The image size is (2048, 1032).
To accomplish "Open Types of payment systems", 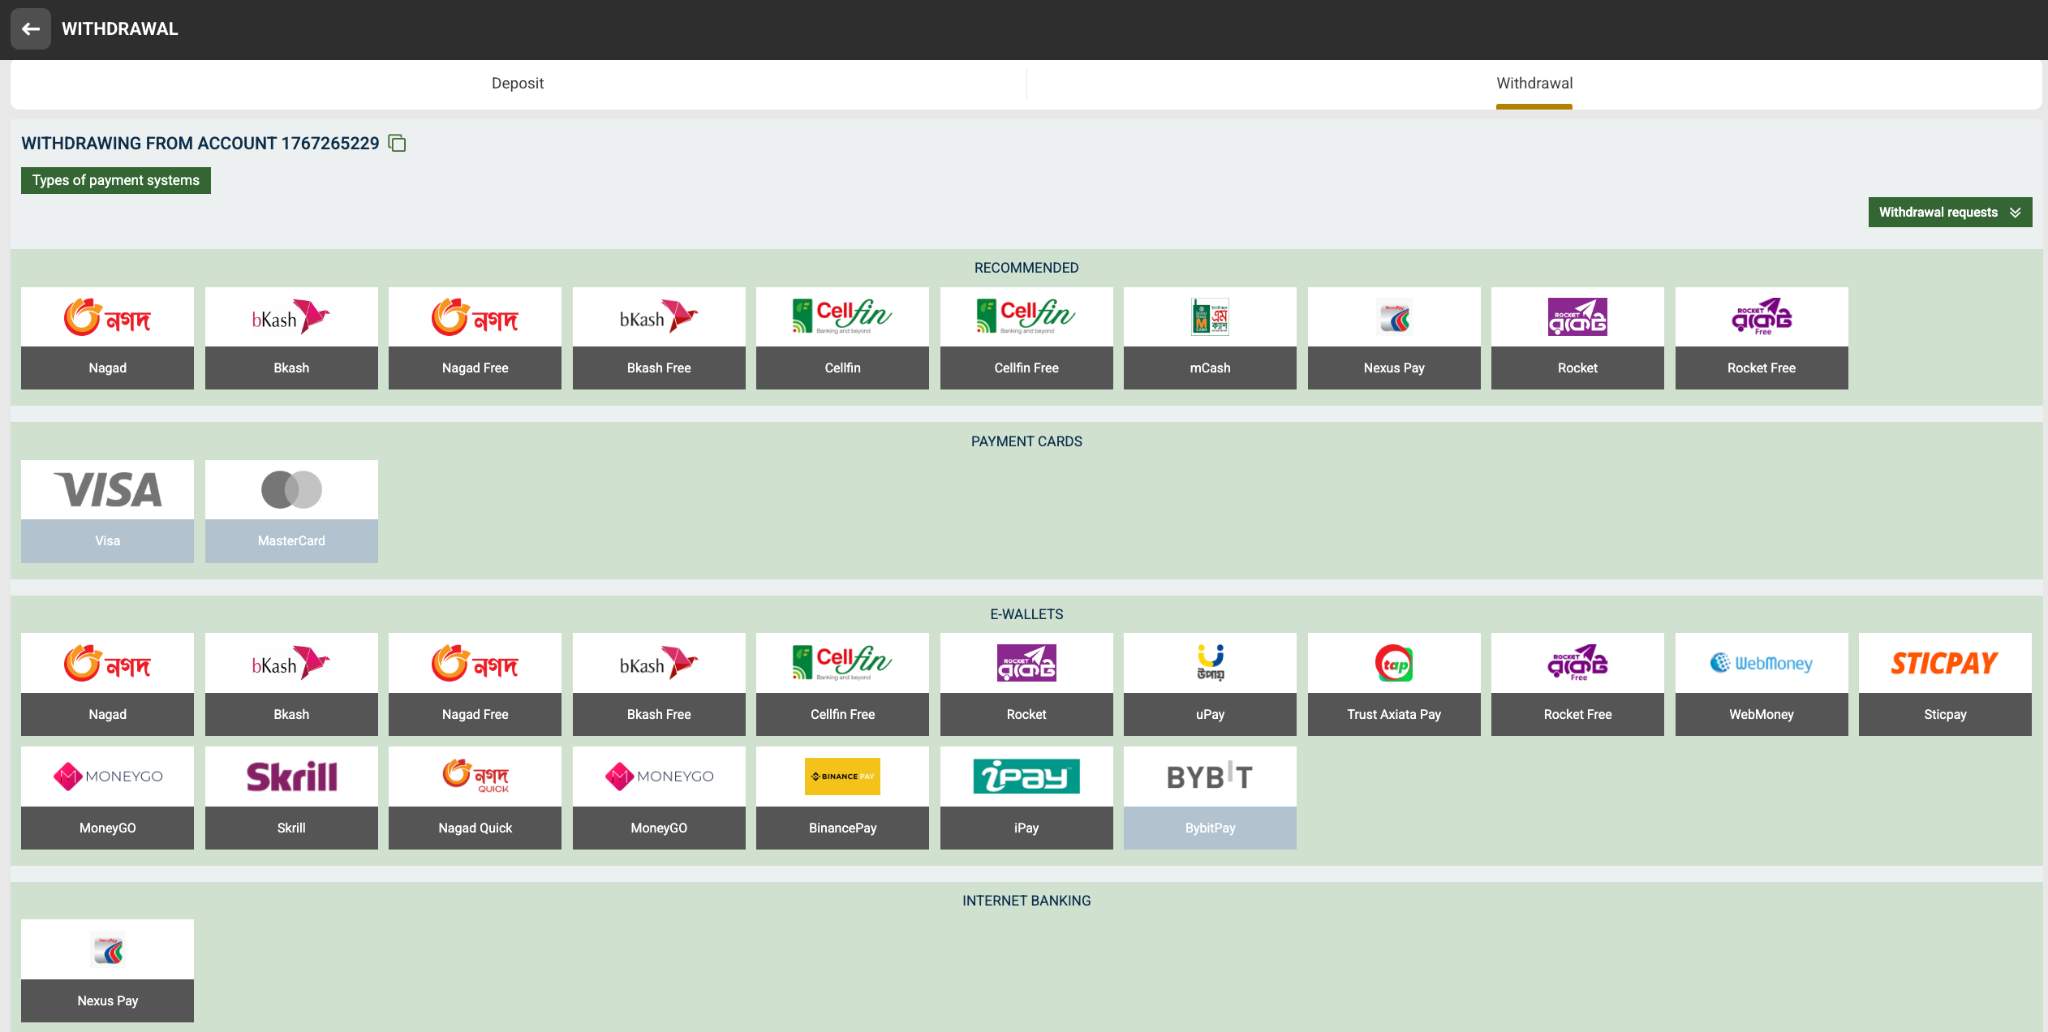I will [x=116, y=180].
